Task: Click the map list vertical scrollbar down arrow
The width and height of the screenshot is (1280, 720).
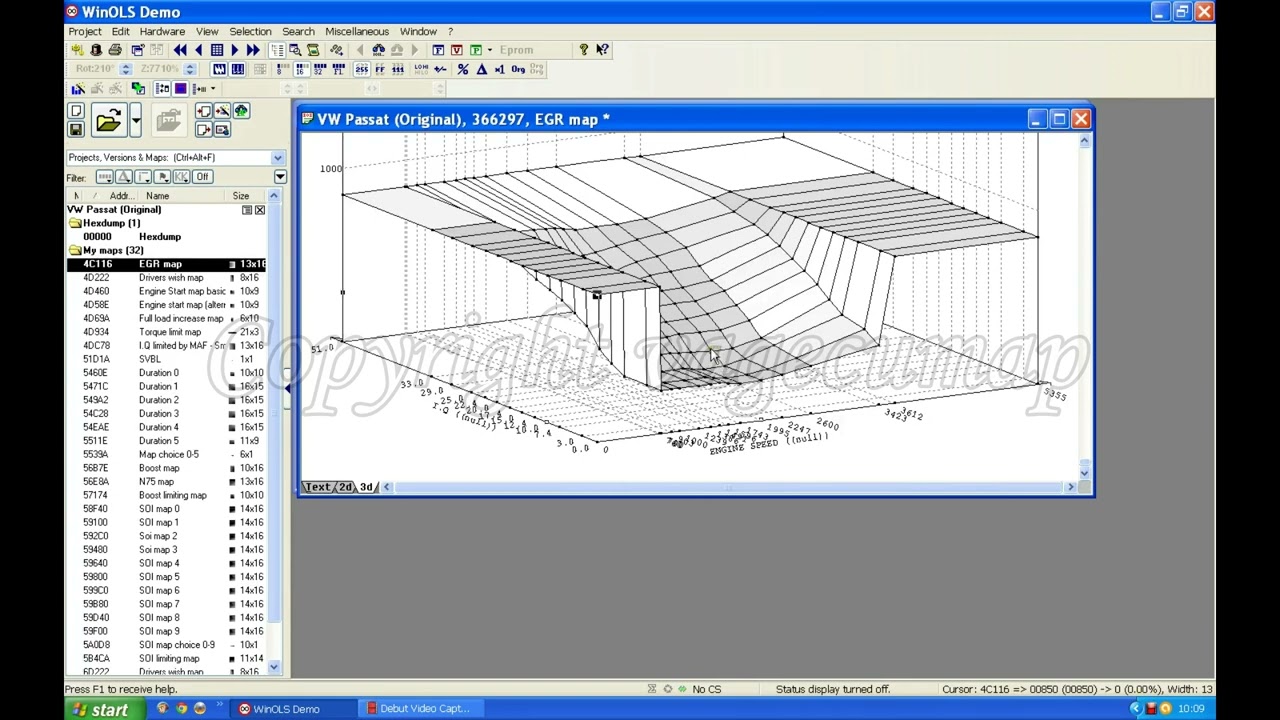Action: click(x=274, y=668)
